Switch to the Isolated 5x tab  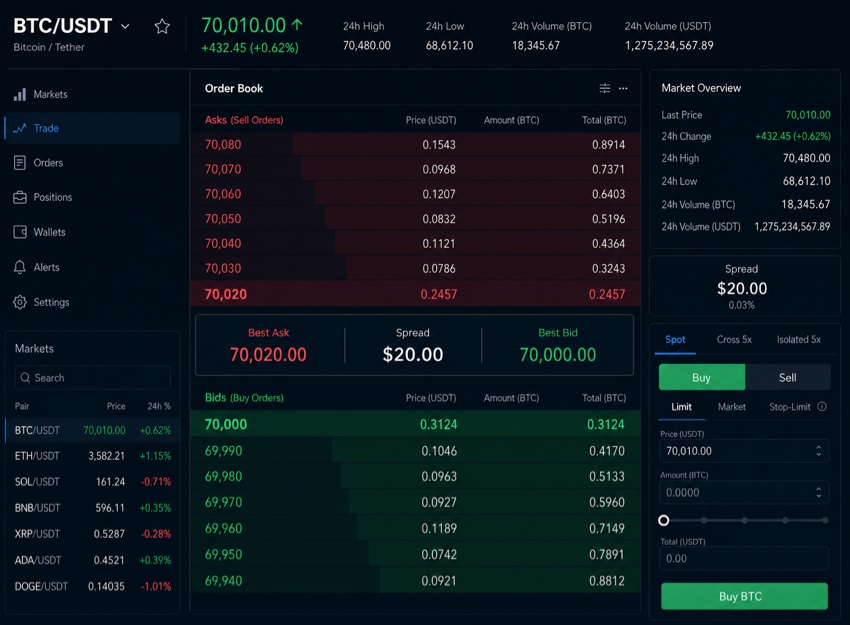coord(799,340)
